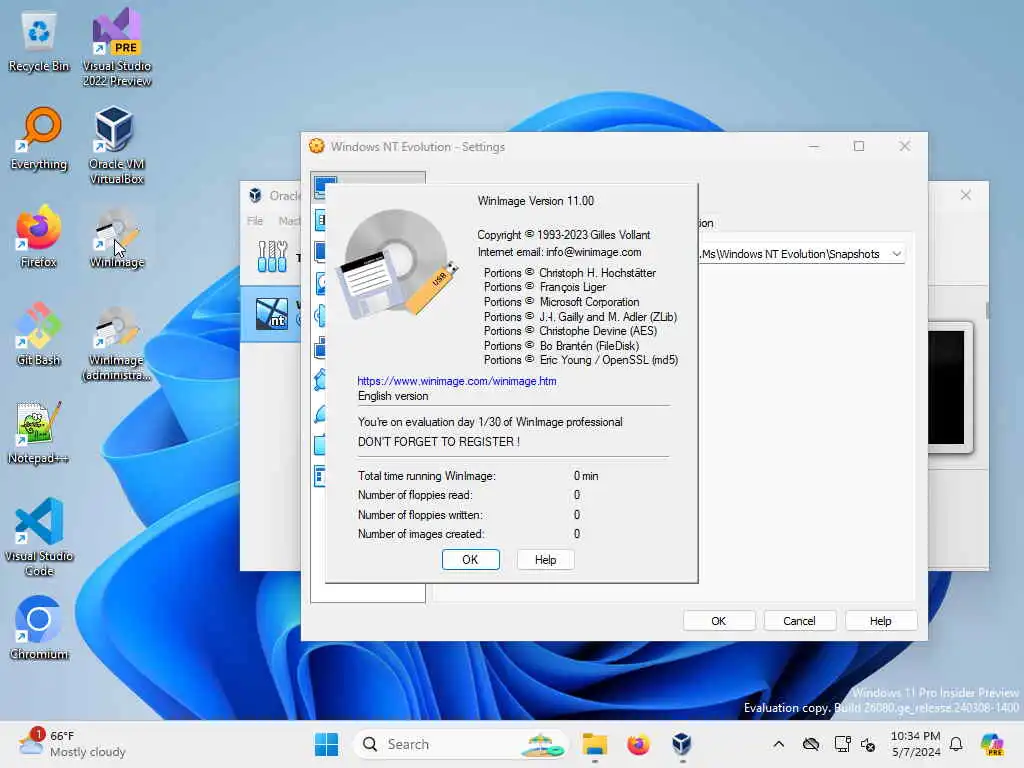The height and width of the screenshot is (768, 1024).
Task: Select the WinImage desktop shortcut
Action: click(117, 237)
